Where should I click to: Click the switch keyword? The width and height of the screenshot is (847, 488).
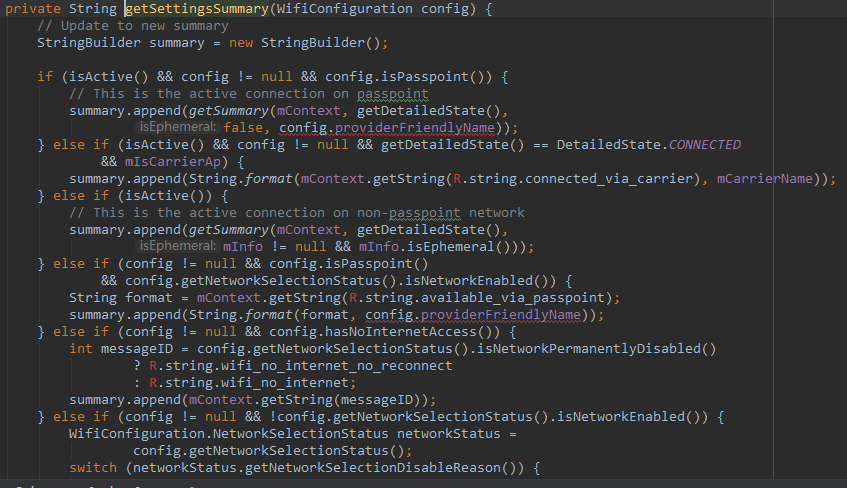(93, 468)
